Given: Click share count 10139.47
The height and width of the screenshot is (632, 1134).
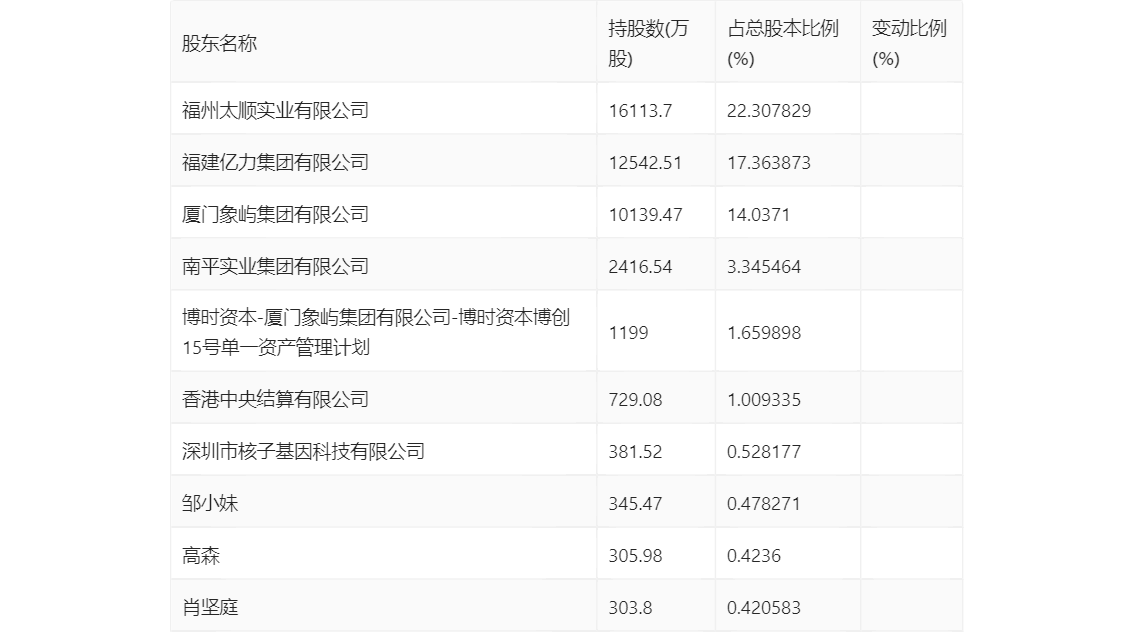Looking at the screenshot, I should (645, 215).
